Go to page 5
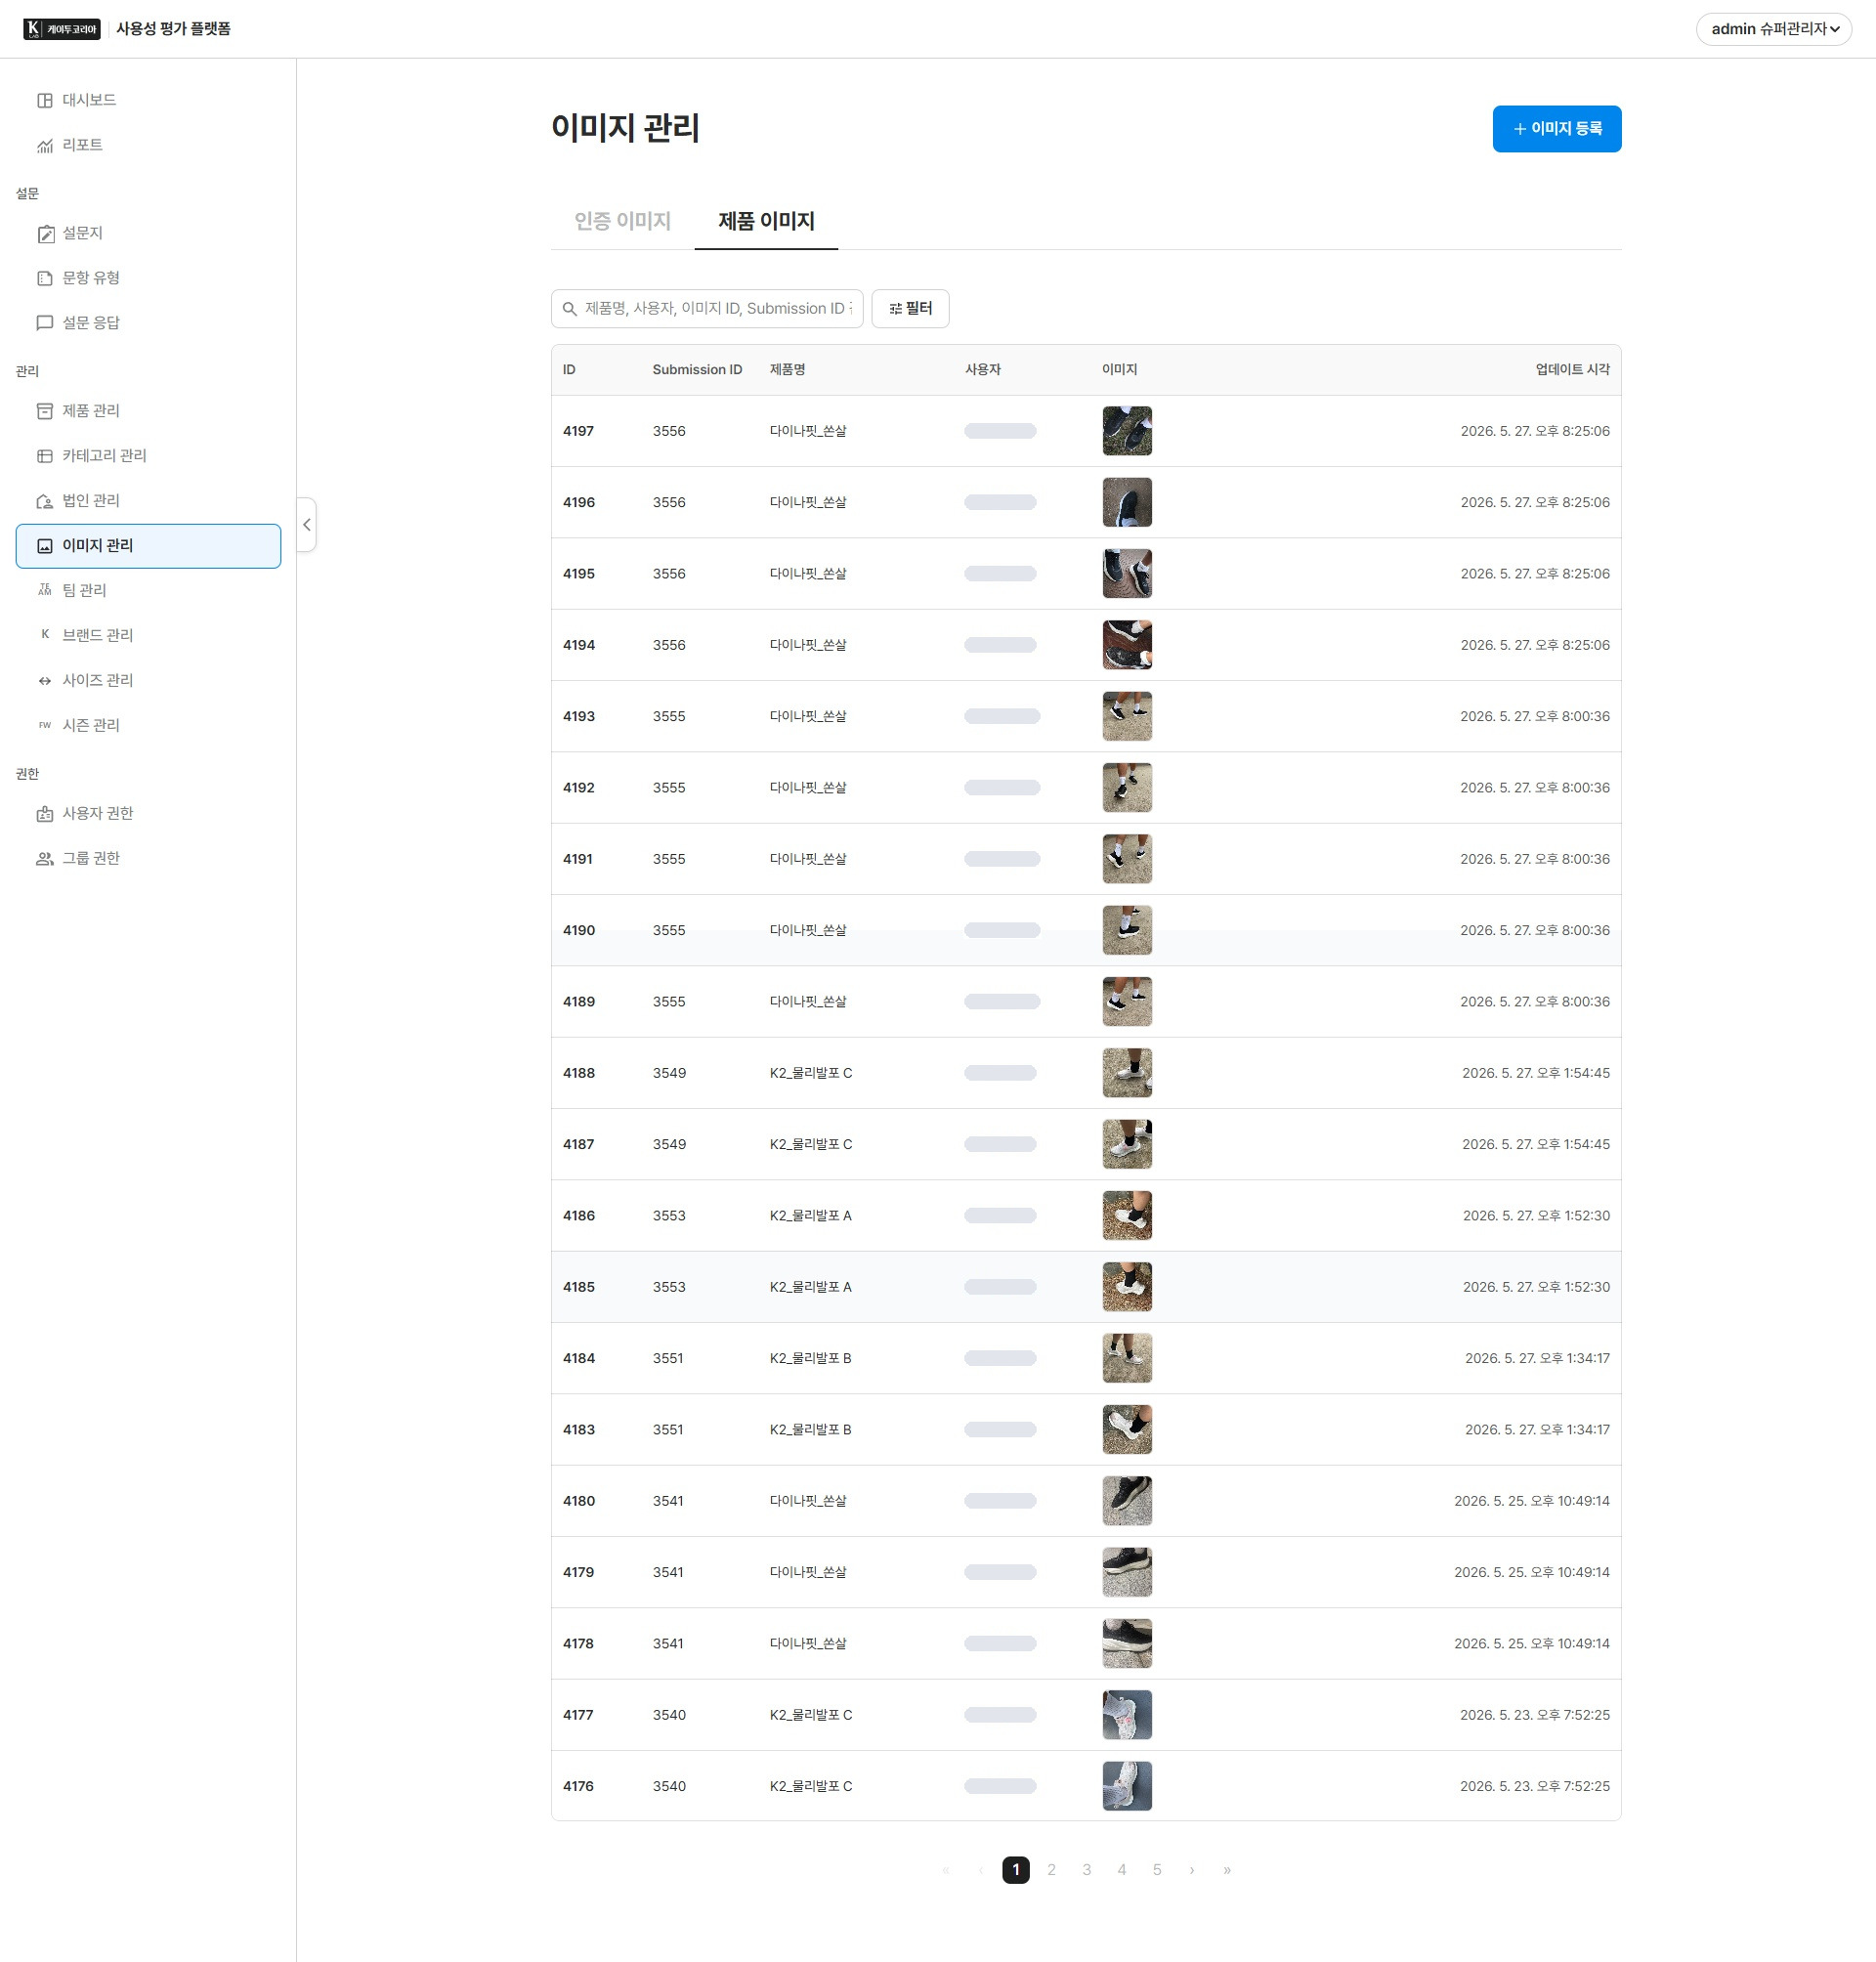1876x1962 pixels. point(1157,1869)
